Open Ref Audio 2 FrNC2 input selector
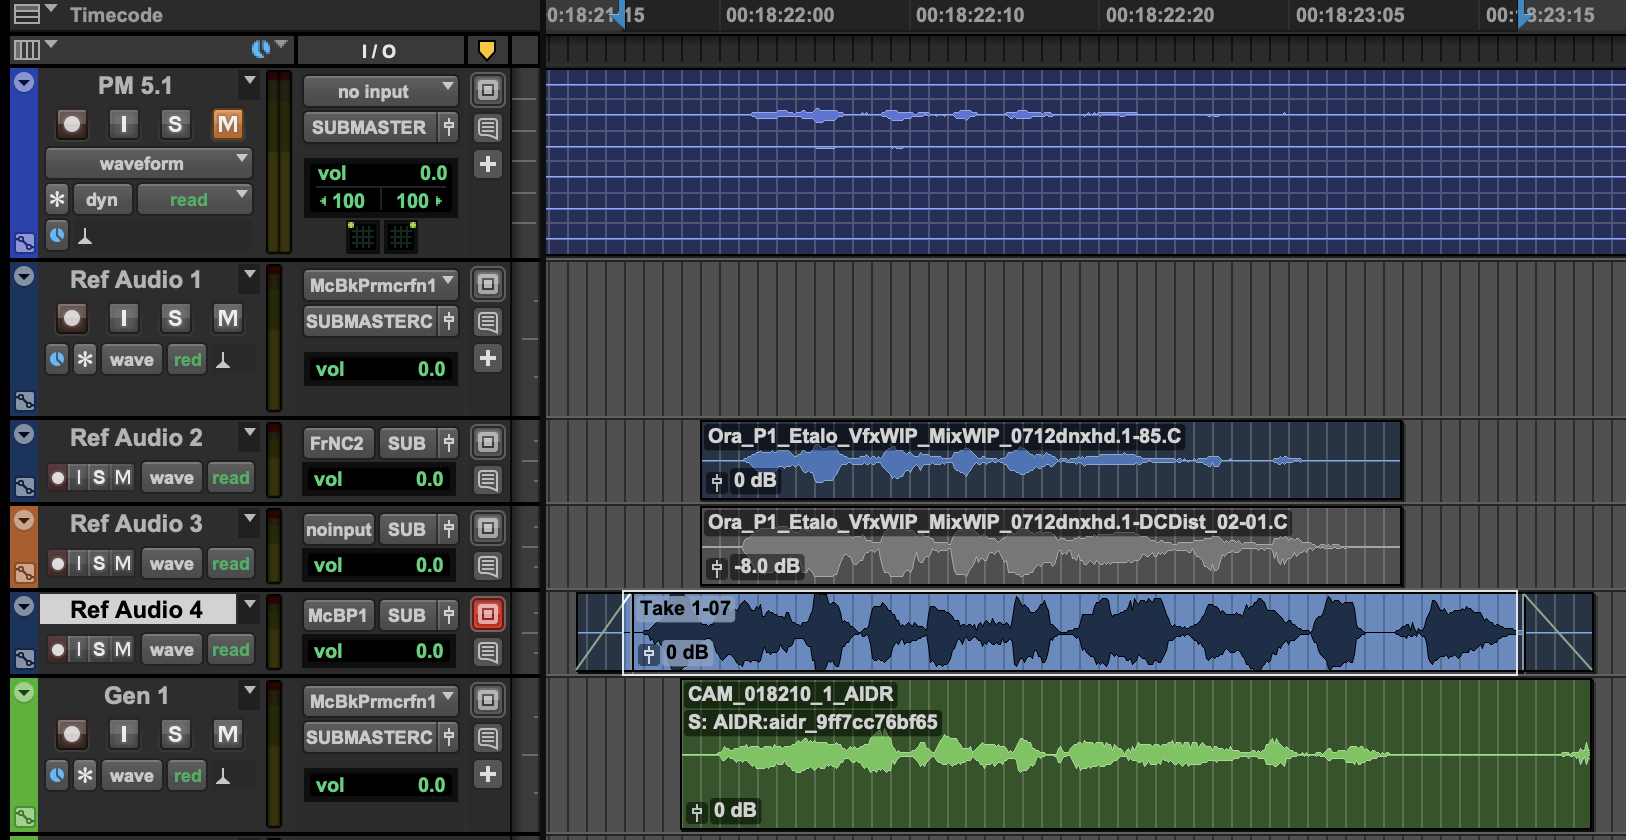The image size is (1626, 840). pyautogui.click(x=337, y=443)
